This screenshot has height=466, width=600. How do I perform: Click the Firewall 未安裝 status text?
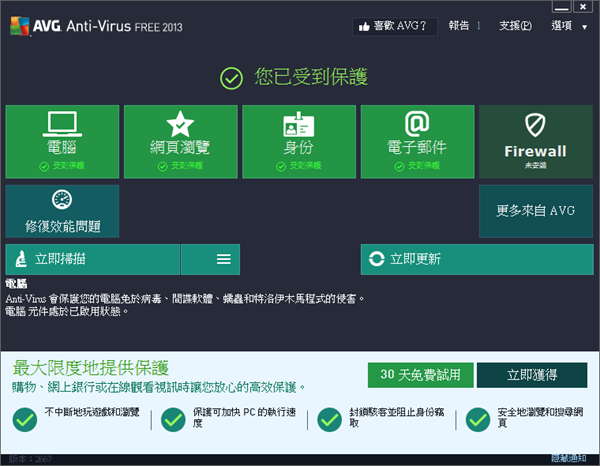[x=535, y=165]
